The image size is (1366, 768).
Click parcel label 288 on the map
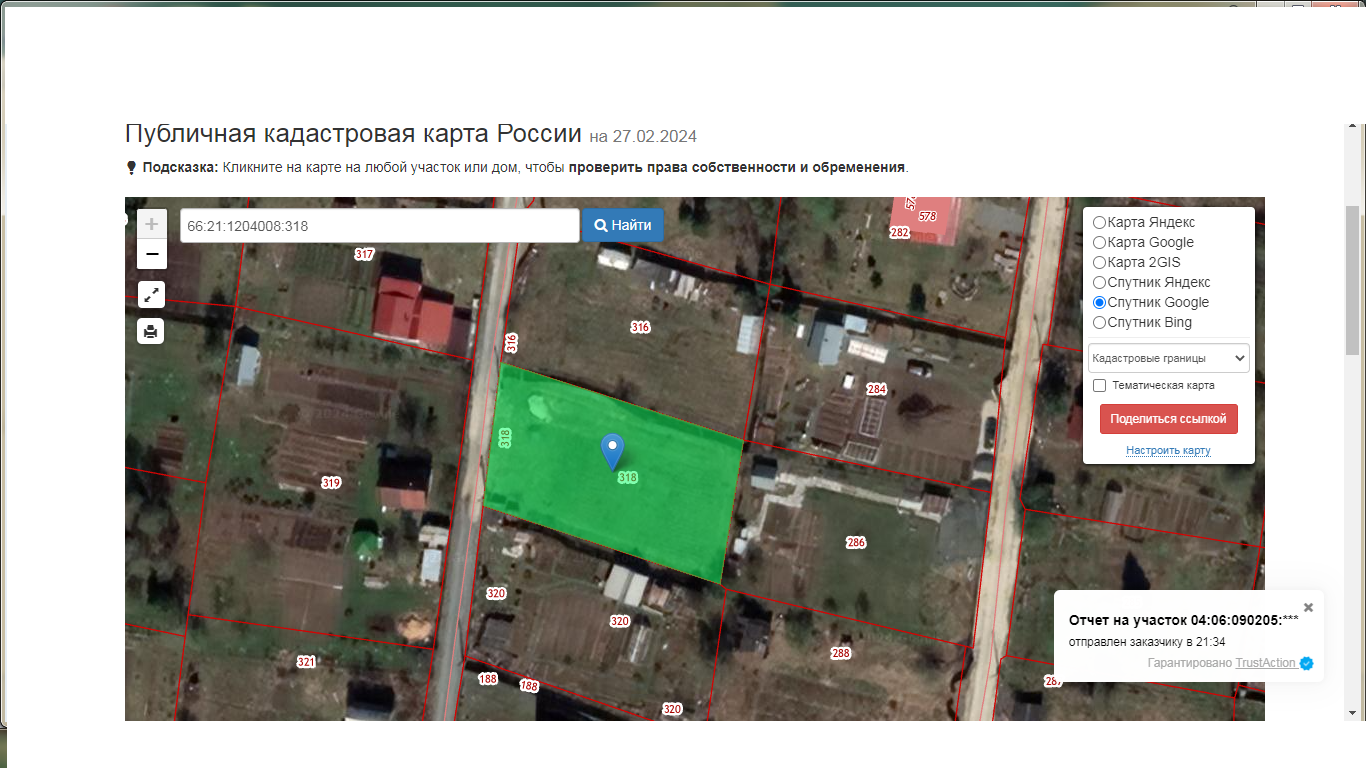840,653
